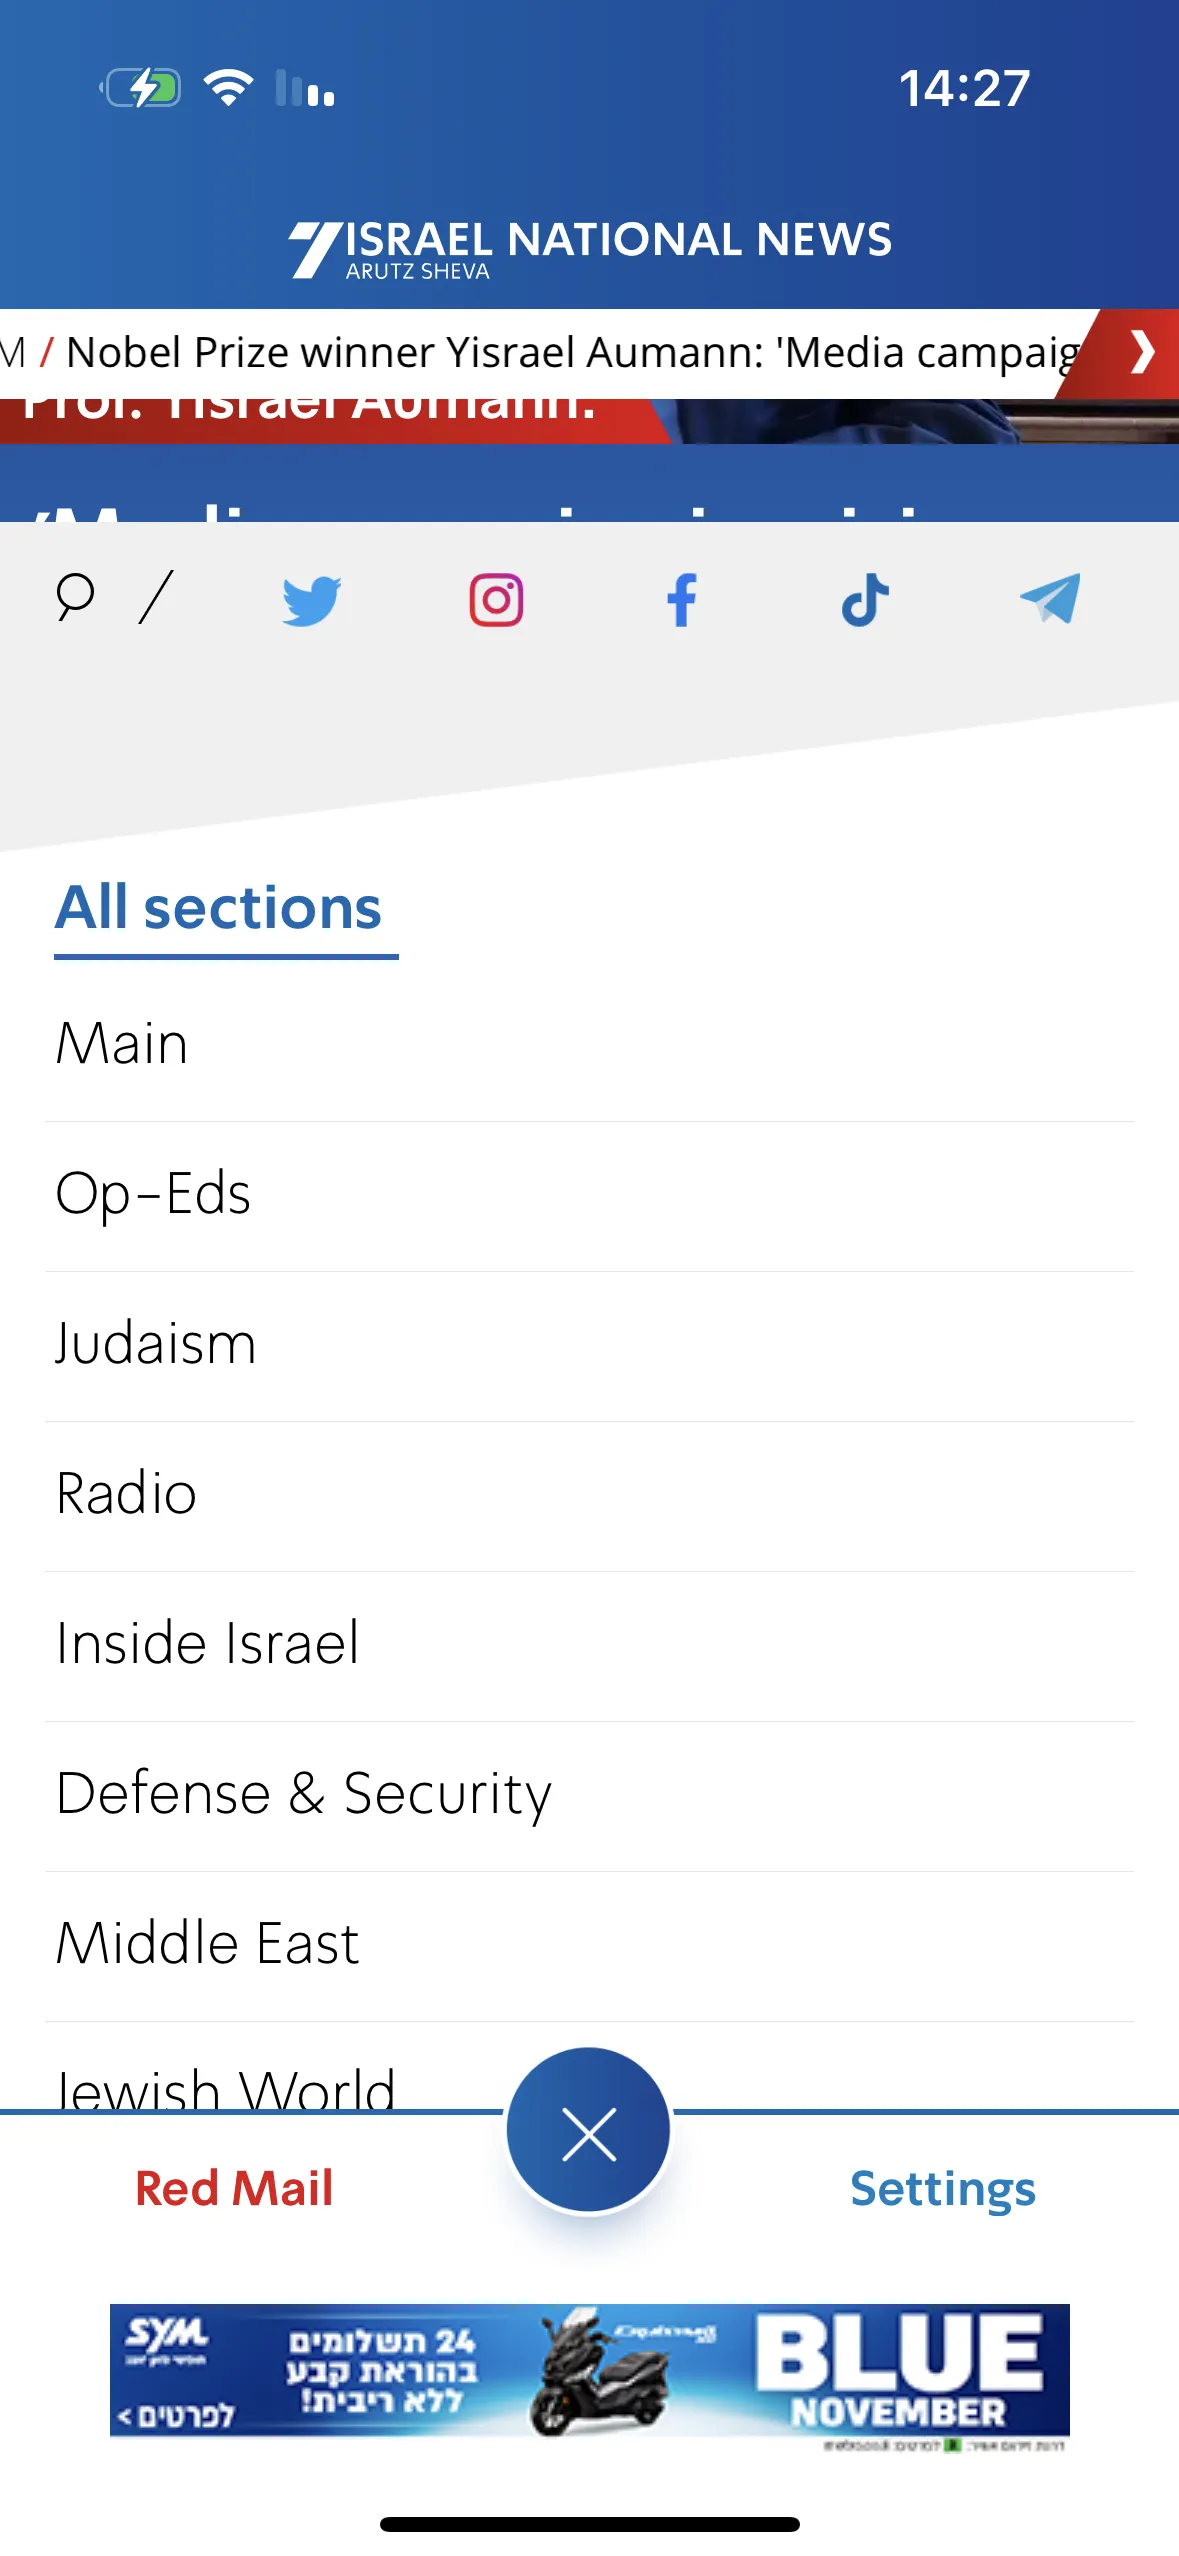Select the All sections tab
The width and height of the screenshot is (1179, 2556).
219,909
